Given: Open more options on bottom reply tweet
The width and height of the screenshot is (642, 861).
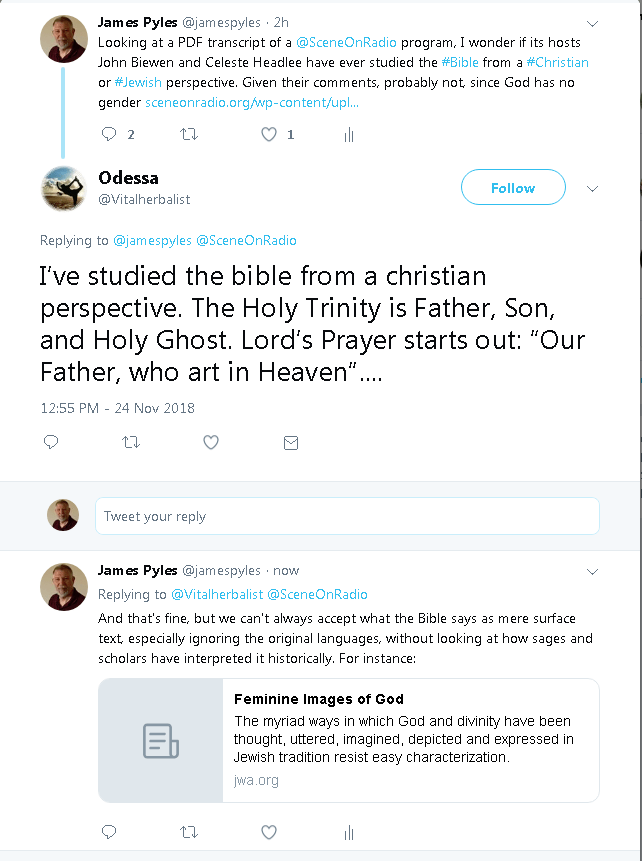Looking at the screenshot, I should point(592,571).
